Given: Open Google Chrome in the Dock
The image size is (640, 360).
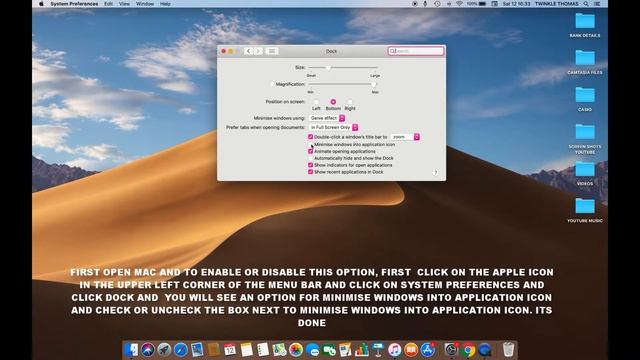Looking at the screenshot, I should (468, 350).
